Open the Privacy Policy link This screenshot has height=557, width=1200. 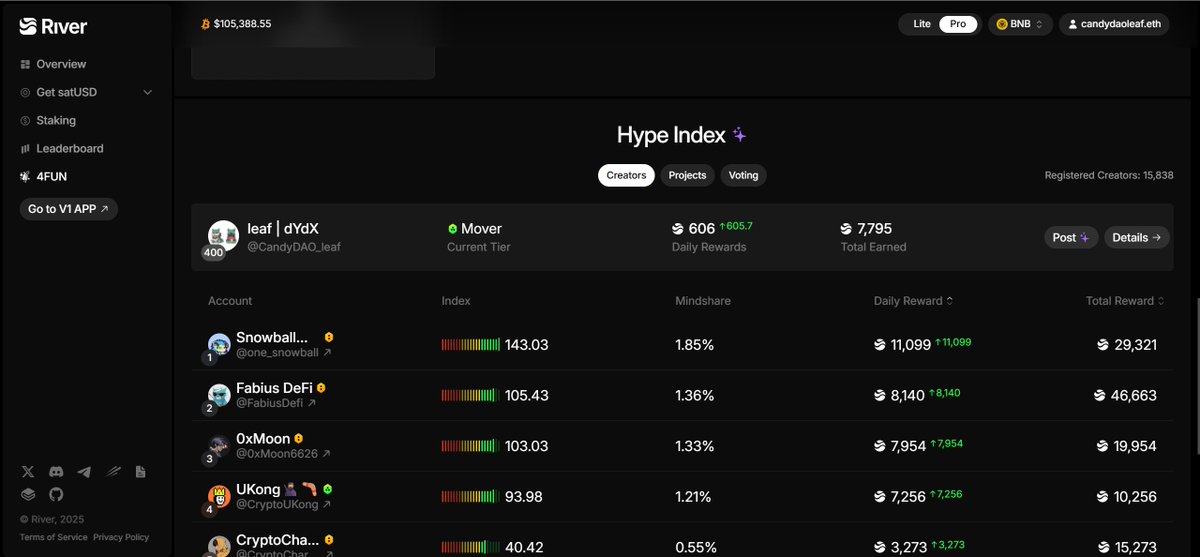121,537
